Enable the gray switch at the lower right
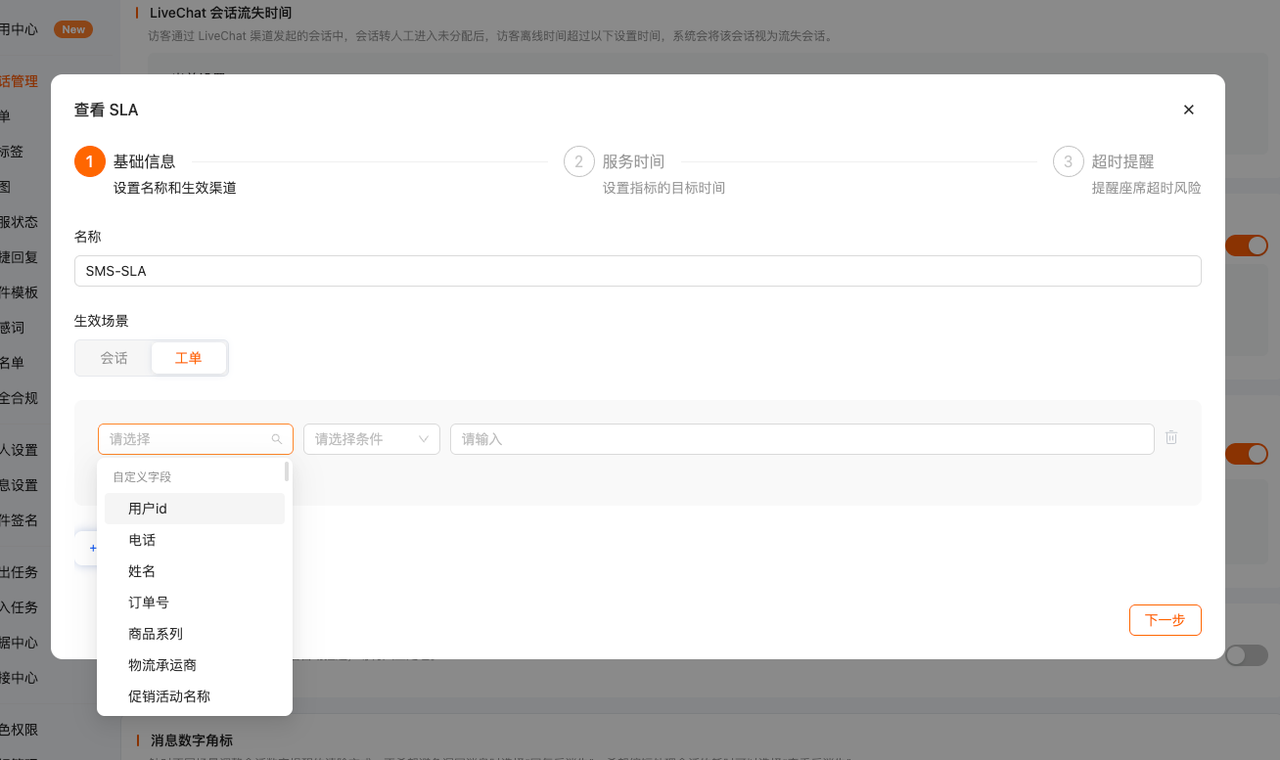The width and height of the screenshot is (1280, 760). pos(1246,655)
